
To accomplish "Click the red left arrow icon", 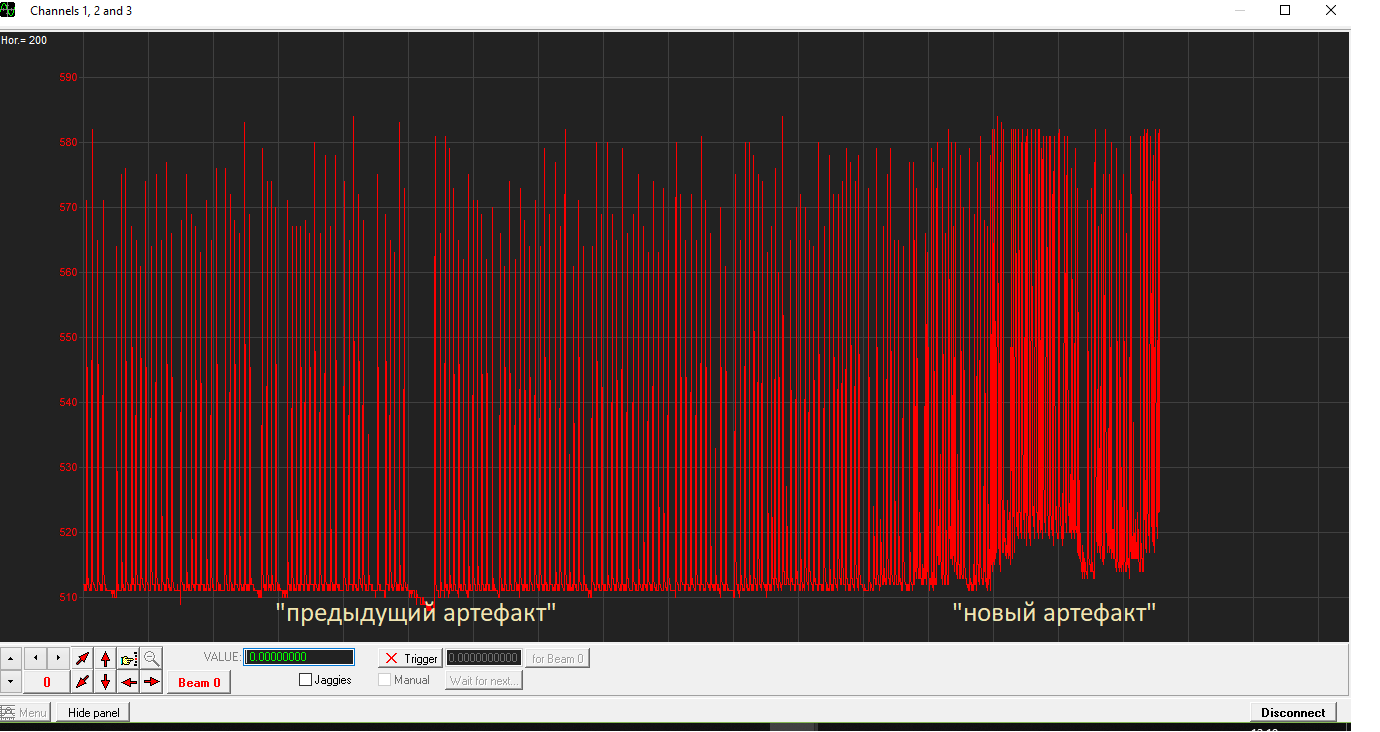I will (x=128, y=682).
